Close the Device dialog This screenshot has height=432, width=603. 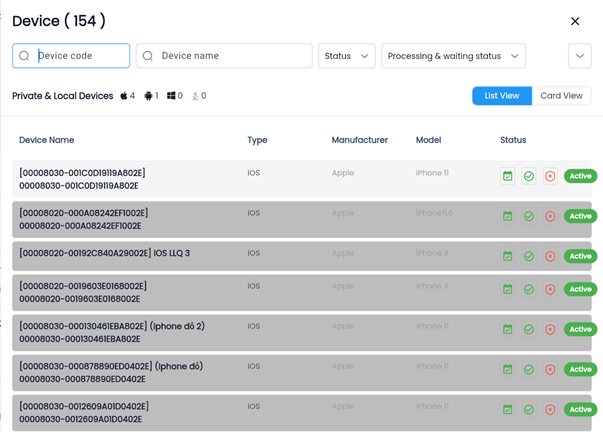click(575, 21)
